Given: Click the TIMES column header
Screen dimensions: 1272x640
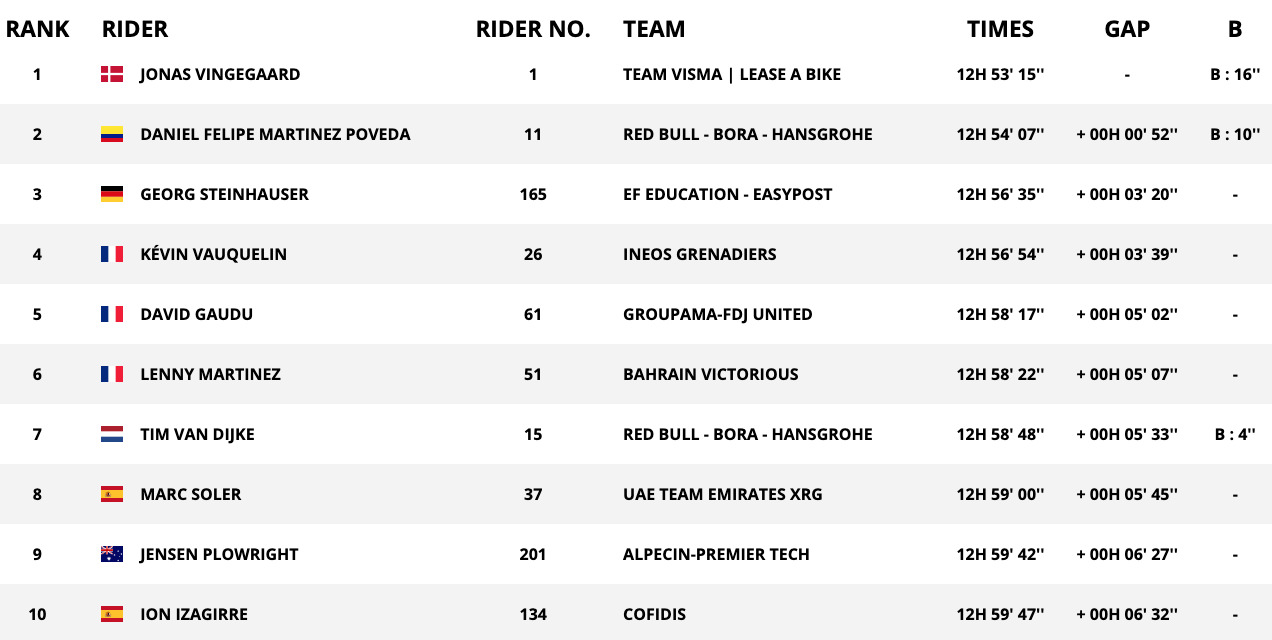Looking at the screenshot, I should click(1000, 29).
